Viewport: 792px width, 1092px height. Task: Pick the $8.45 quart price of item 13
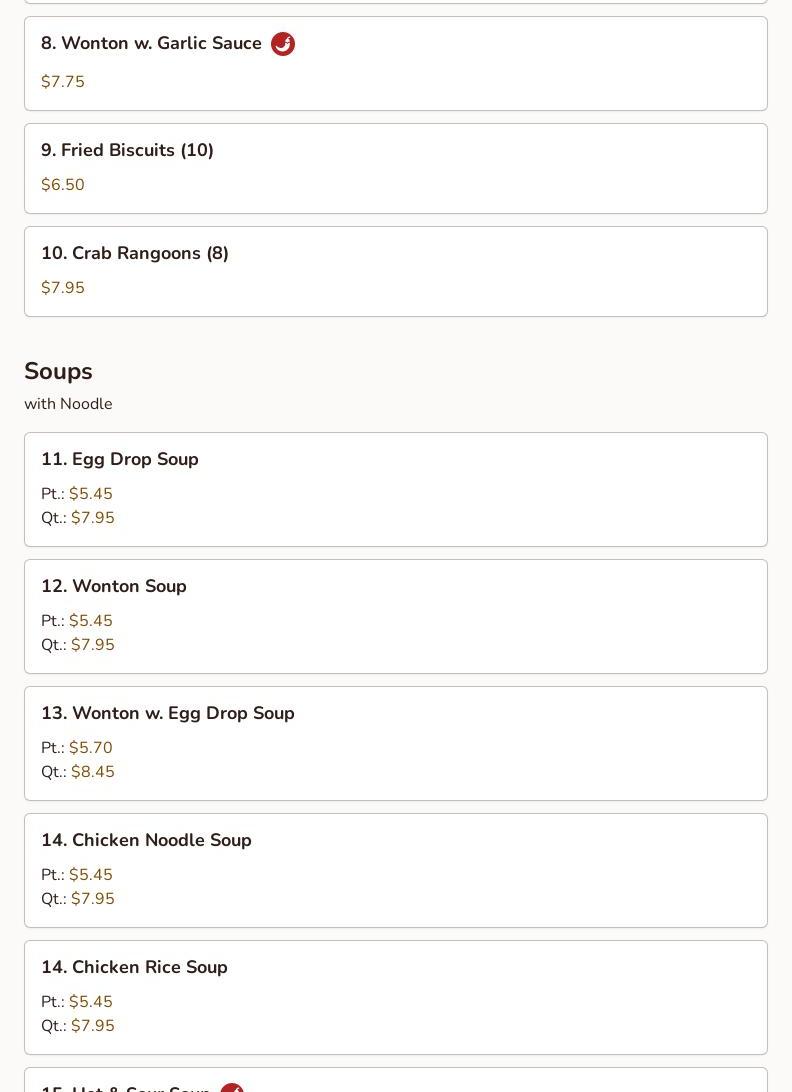[x=93, y=772]
